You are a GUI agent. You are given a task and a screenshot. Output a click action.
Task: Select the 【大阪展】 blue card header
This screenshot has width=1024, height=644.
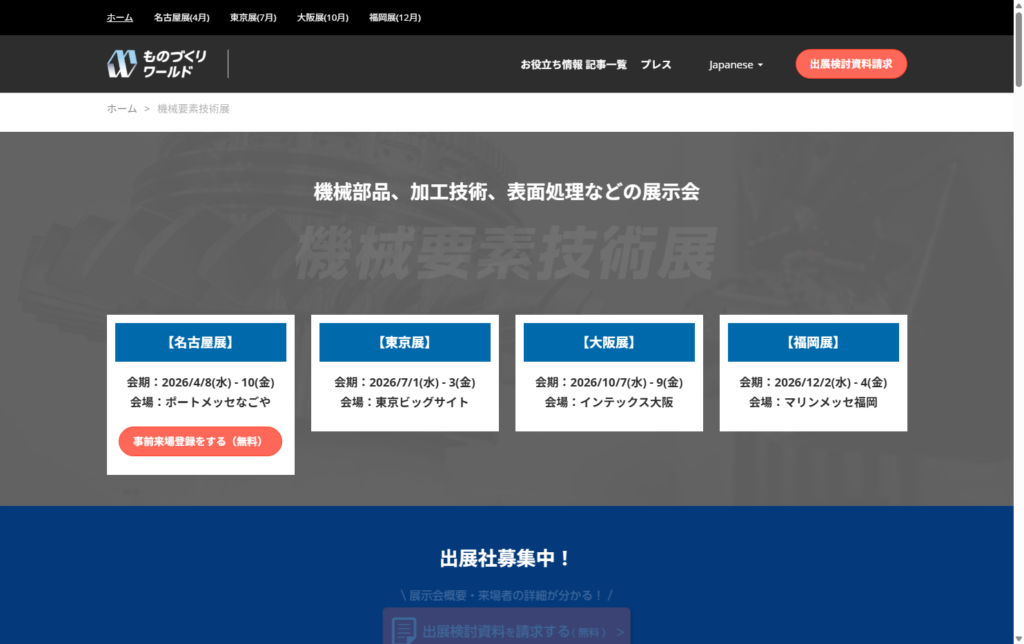[608, 342]
